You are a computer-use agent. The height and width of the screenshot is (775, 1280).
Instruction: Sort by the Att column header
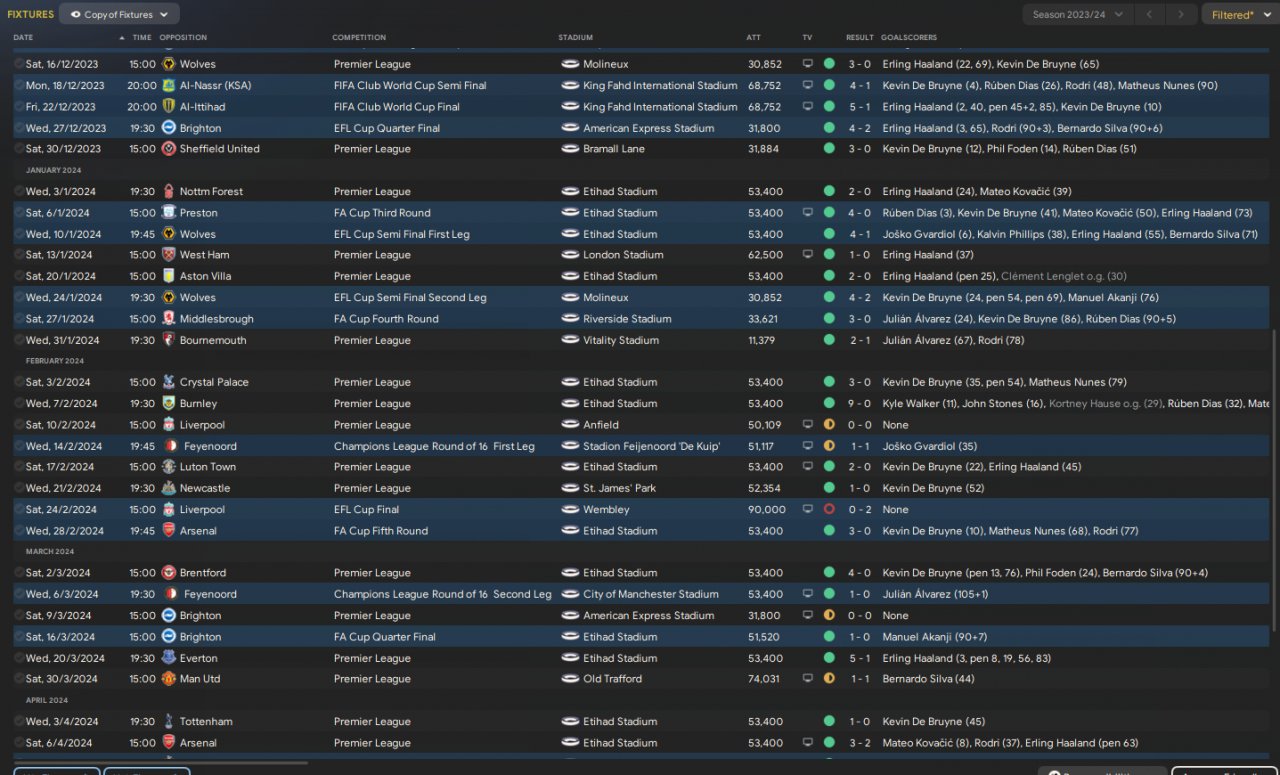(754, 38)
